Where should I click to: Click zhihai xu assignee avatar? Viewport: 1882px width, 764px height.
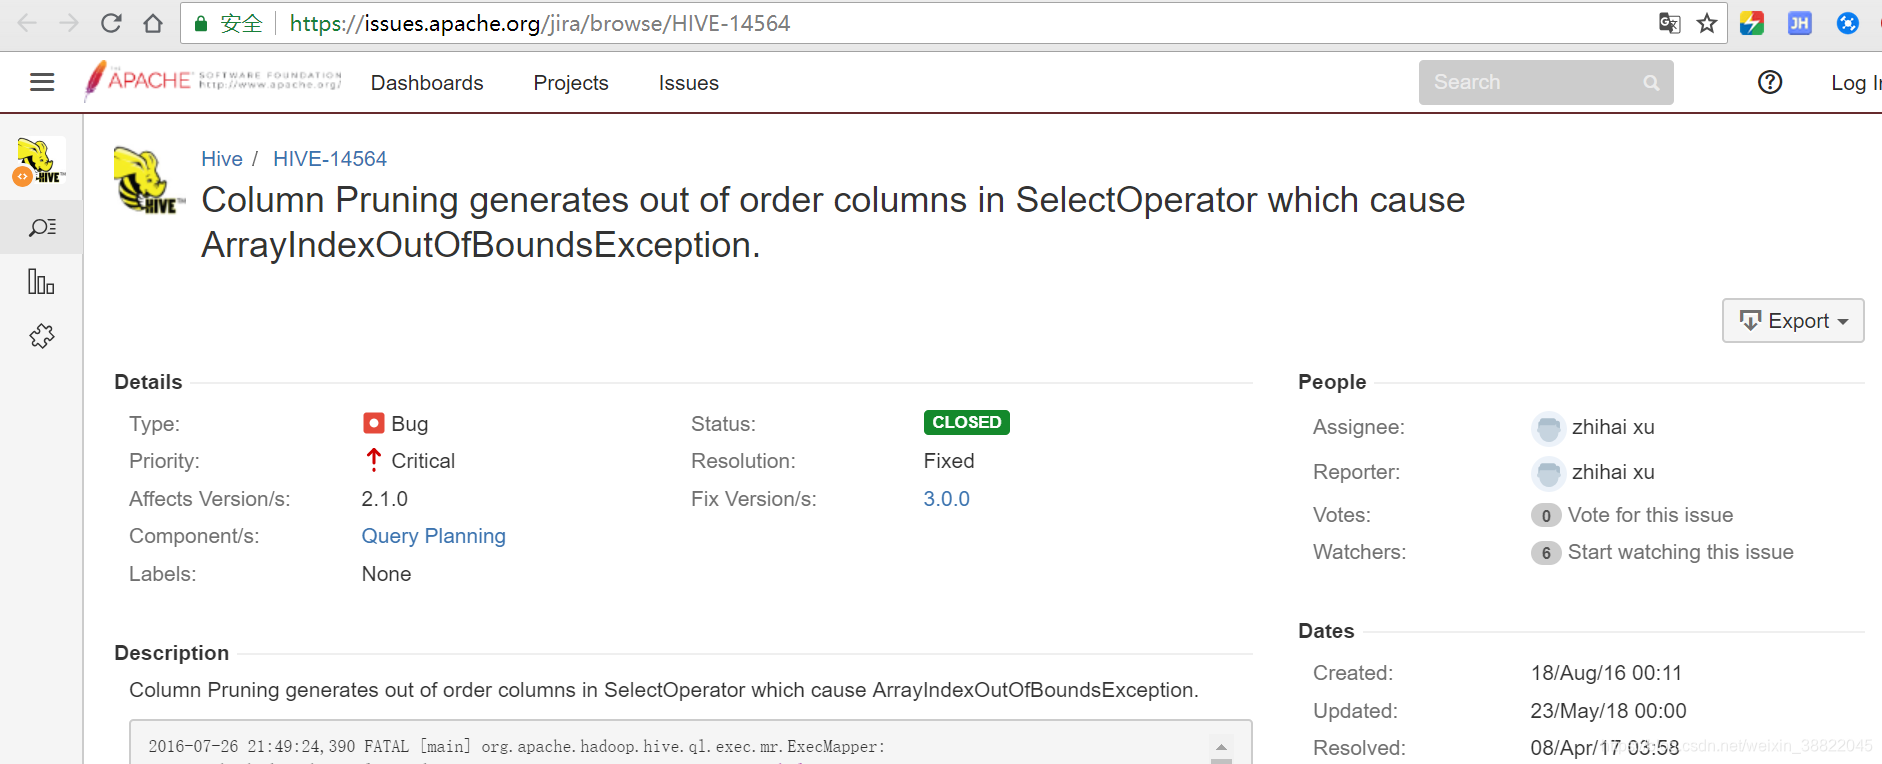click(x=1548, y=428)
